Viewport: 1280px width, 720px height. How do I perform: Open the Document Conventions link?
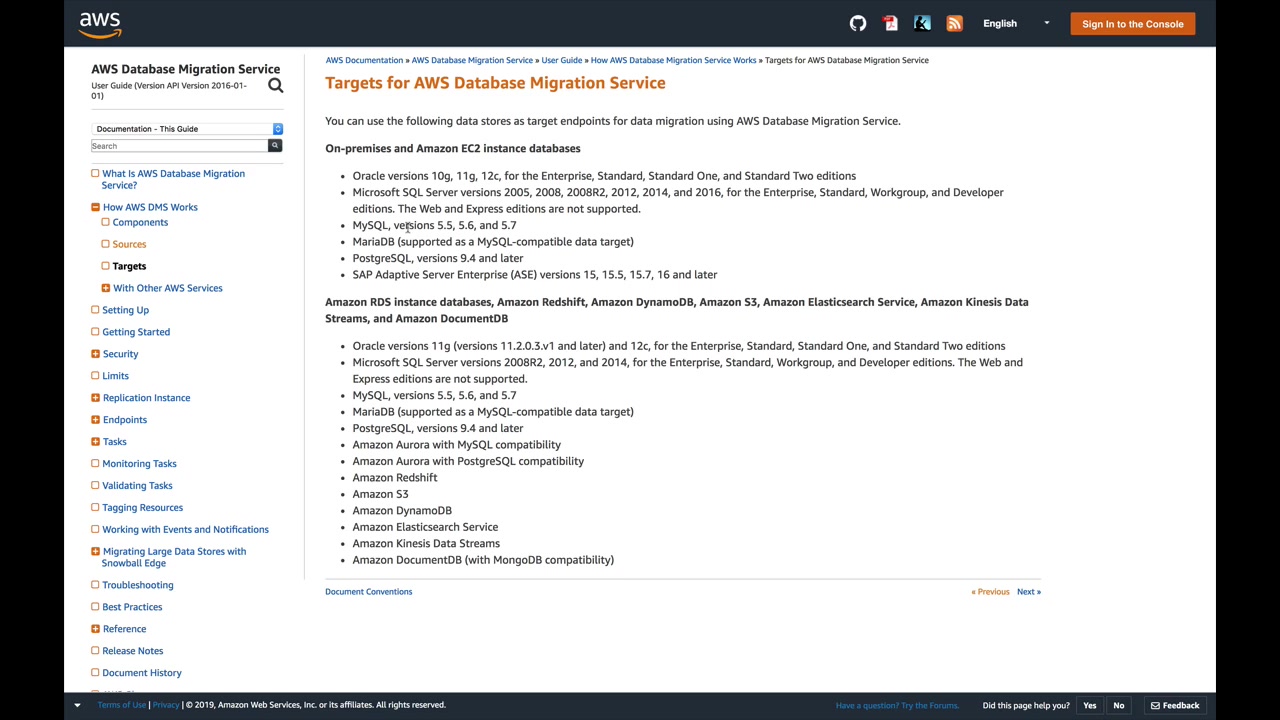point(368,592)
